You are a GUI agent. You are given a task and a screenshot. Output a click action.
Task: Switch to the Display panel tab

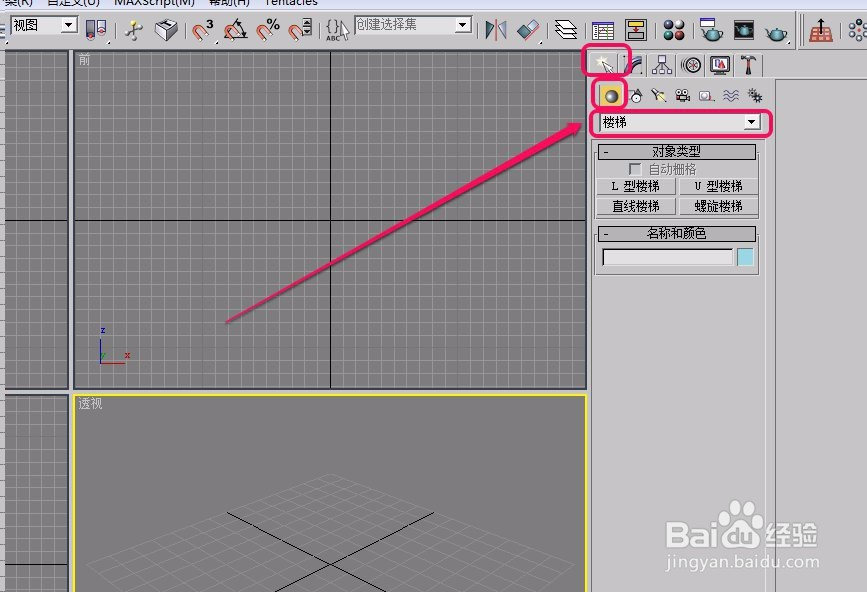coord(719,65)
